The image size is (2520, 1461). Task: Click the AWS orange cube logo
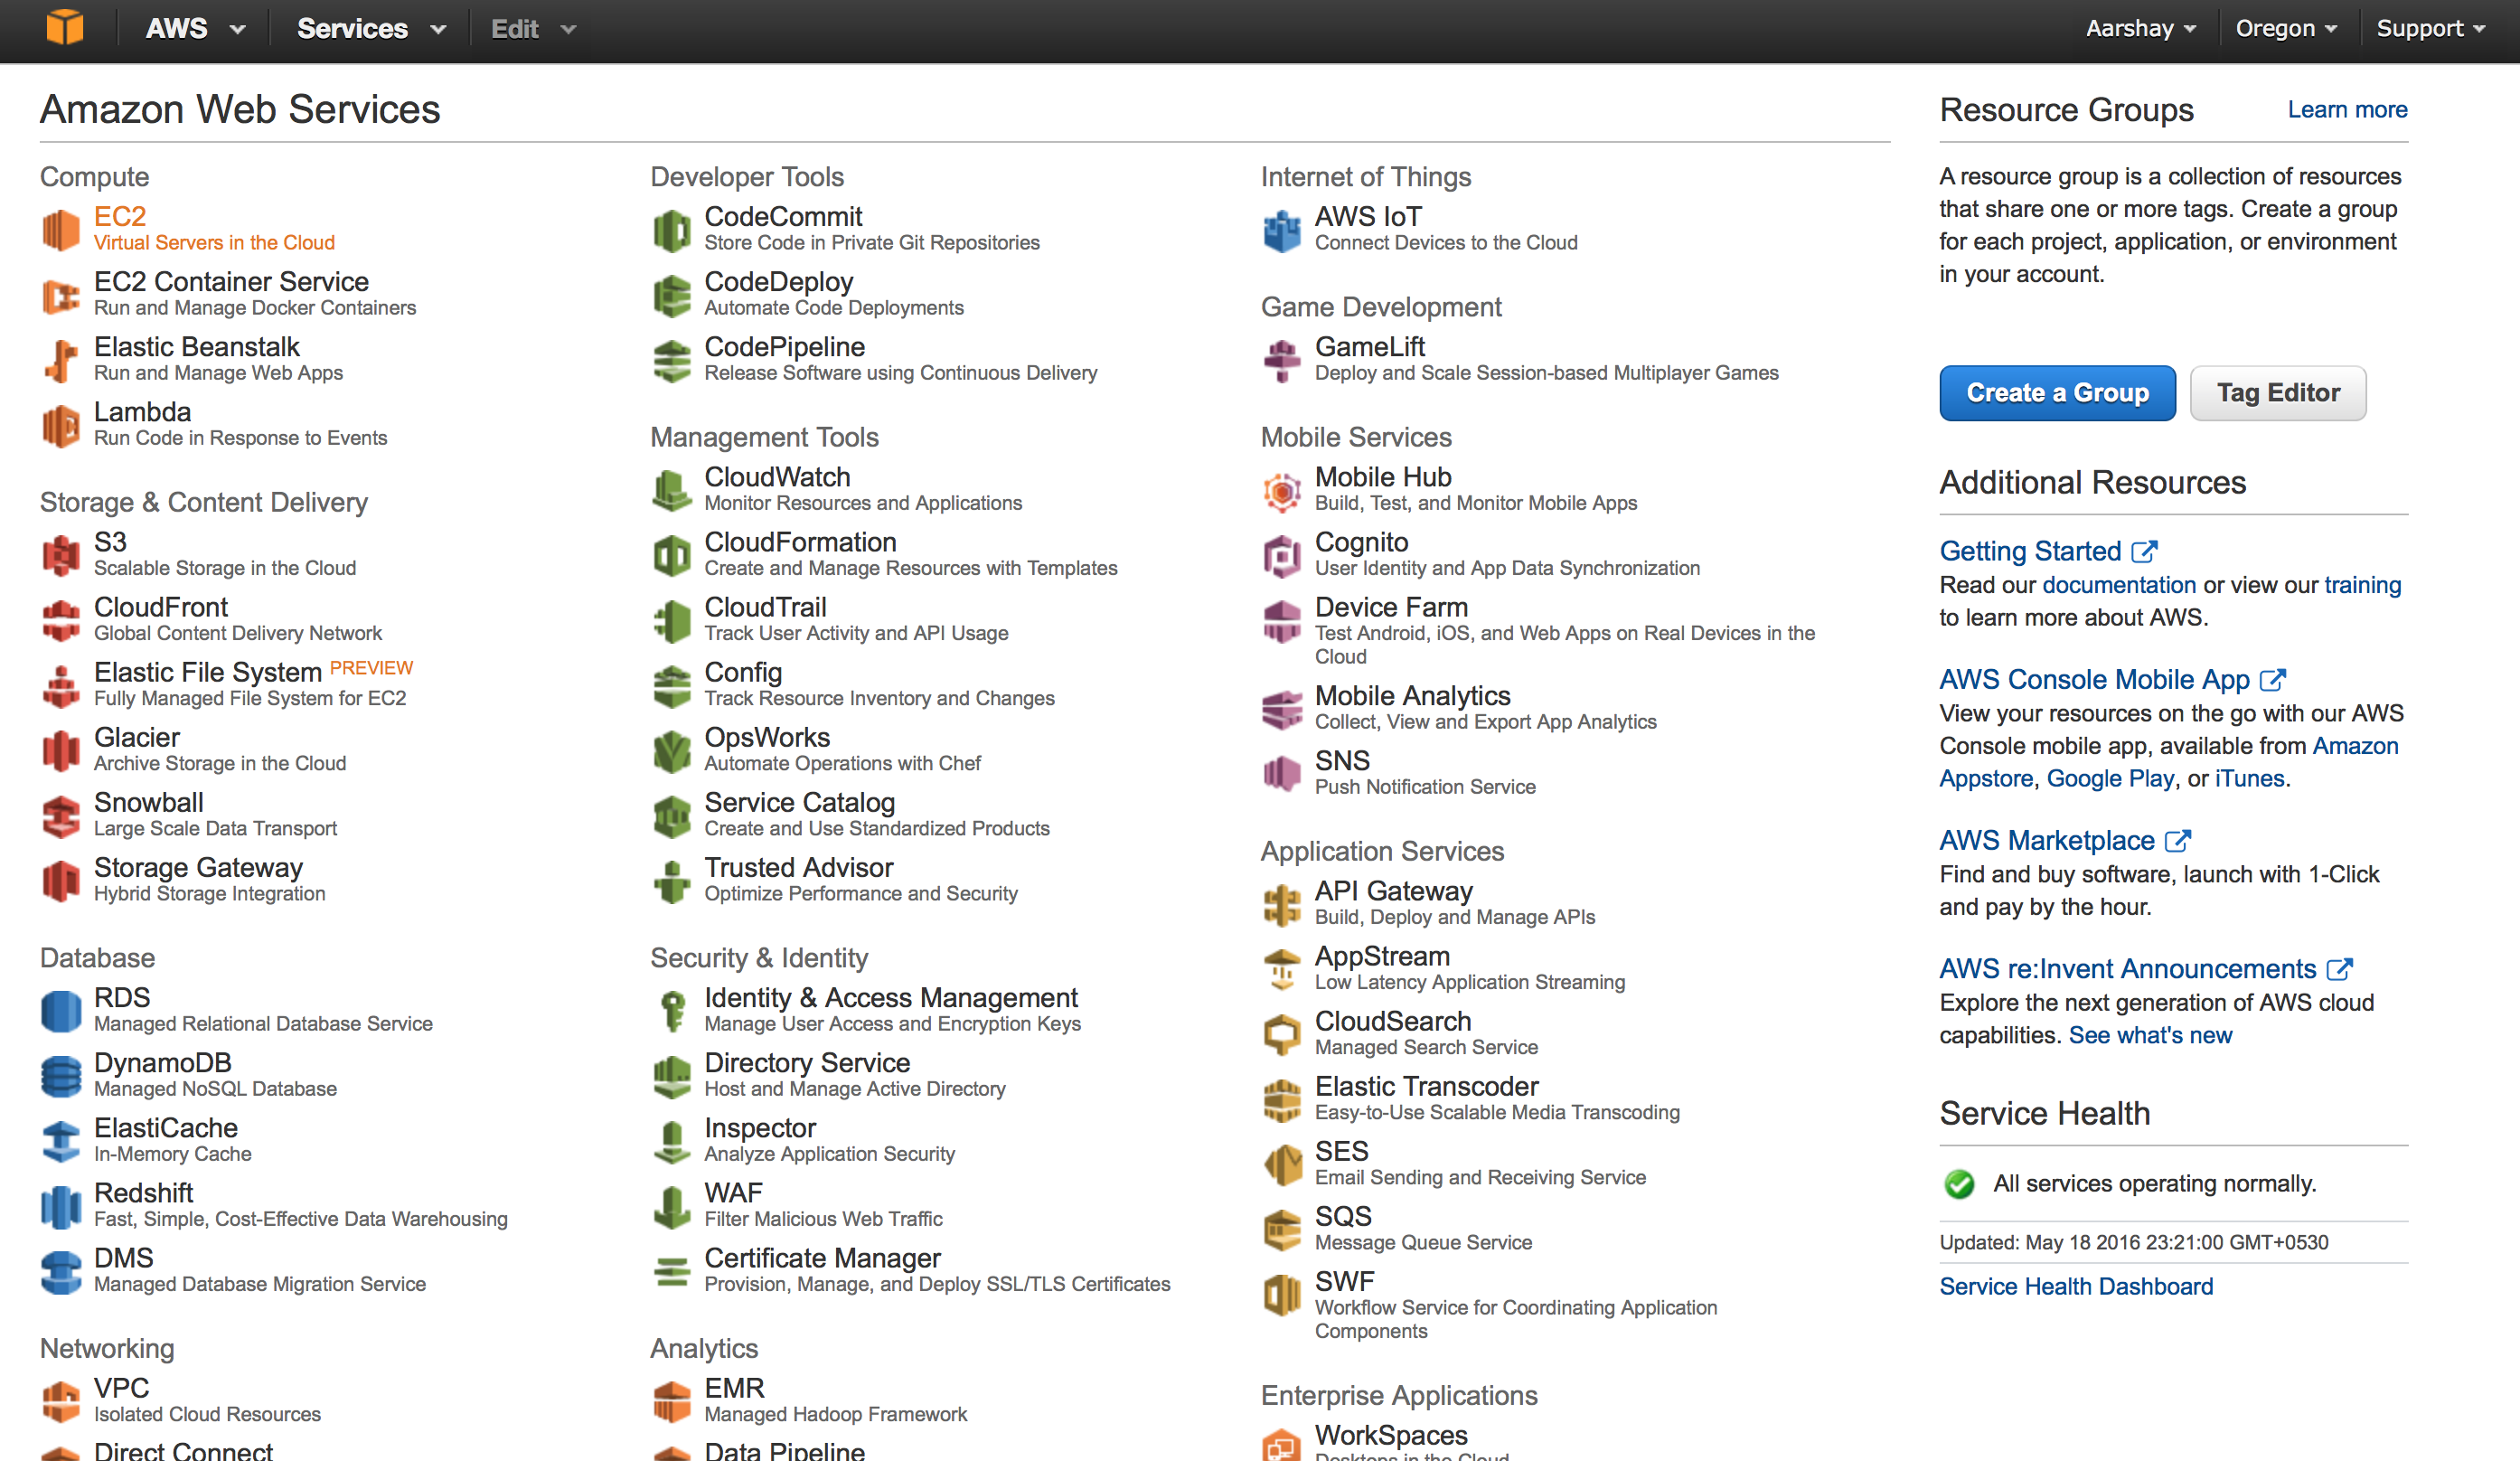pos(65,27)
